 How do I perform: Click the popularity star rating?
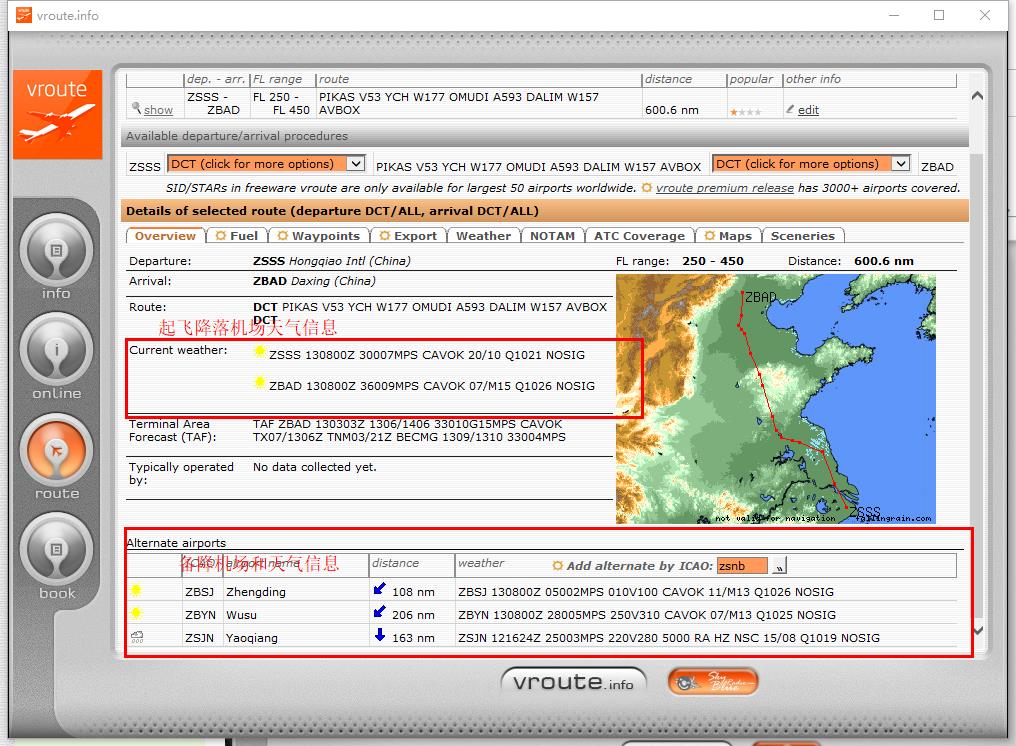pos(745,111)
